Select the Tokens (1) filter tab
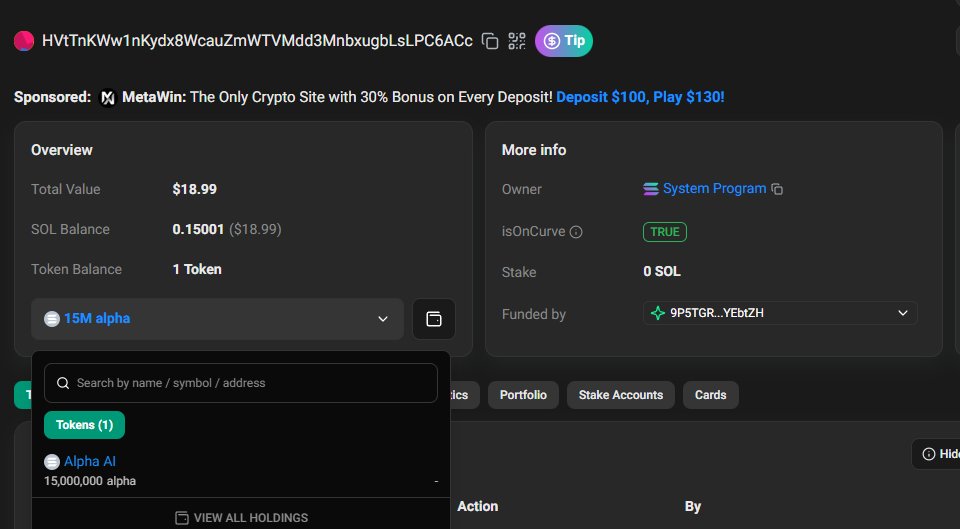 [84, 425]
